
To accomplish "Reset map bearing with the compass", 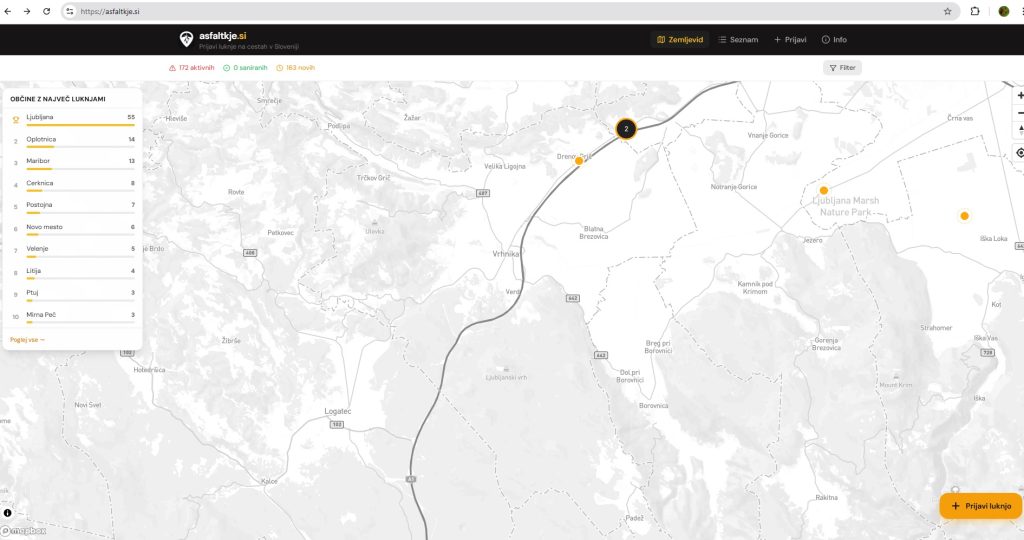I will point(1019,130).
